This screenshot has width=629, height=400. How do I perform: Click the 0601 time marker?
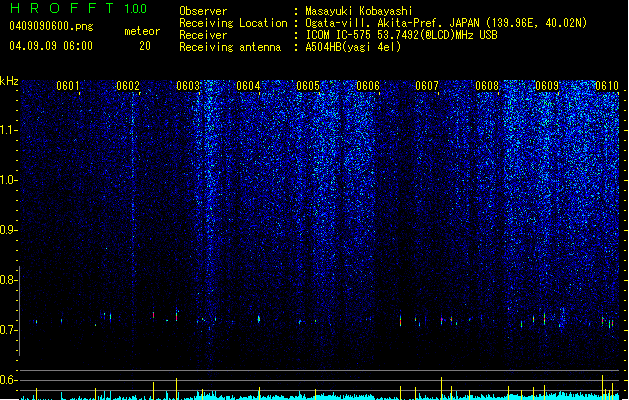click(x=68, y=86)
